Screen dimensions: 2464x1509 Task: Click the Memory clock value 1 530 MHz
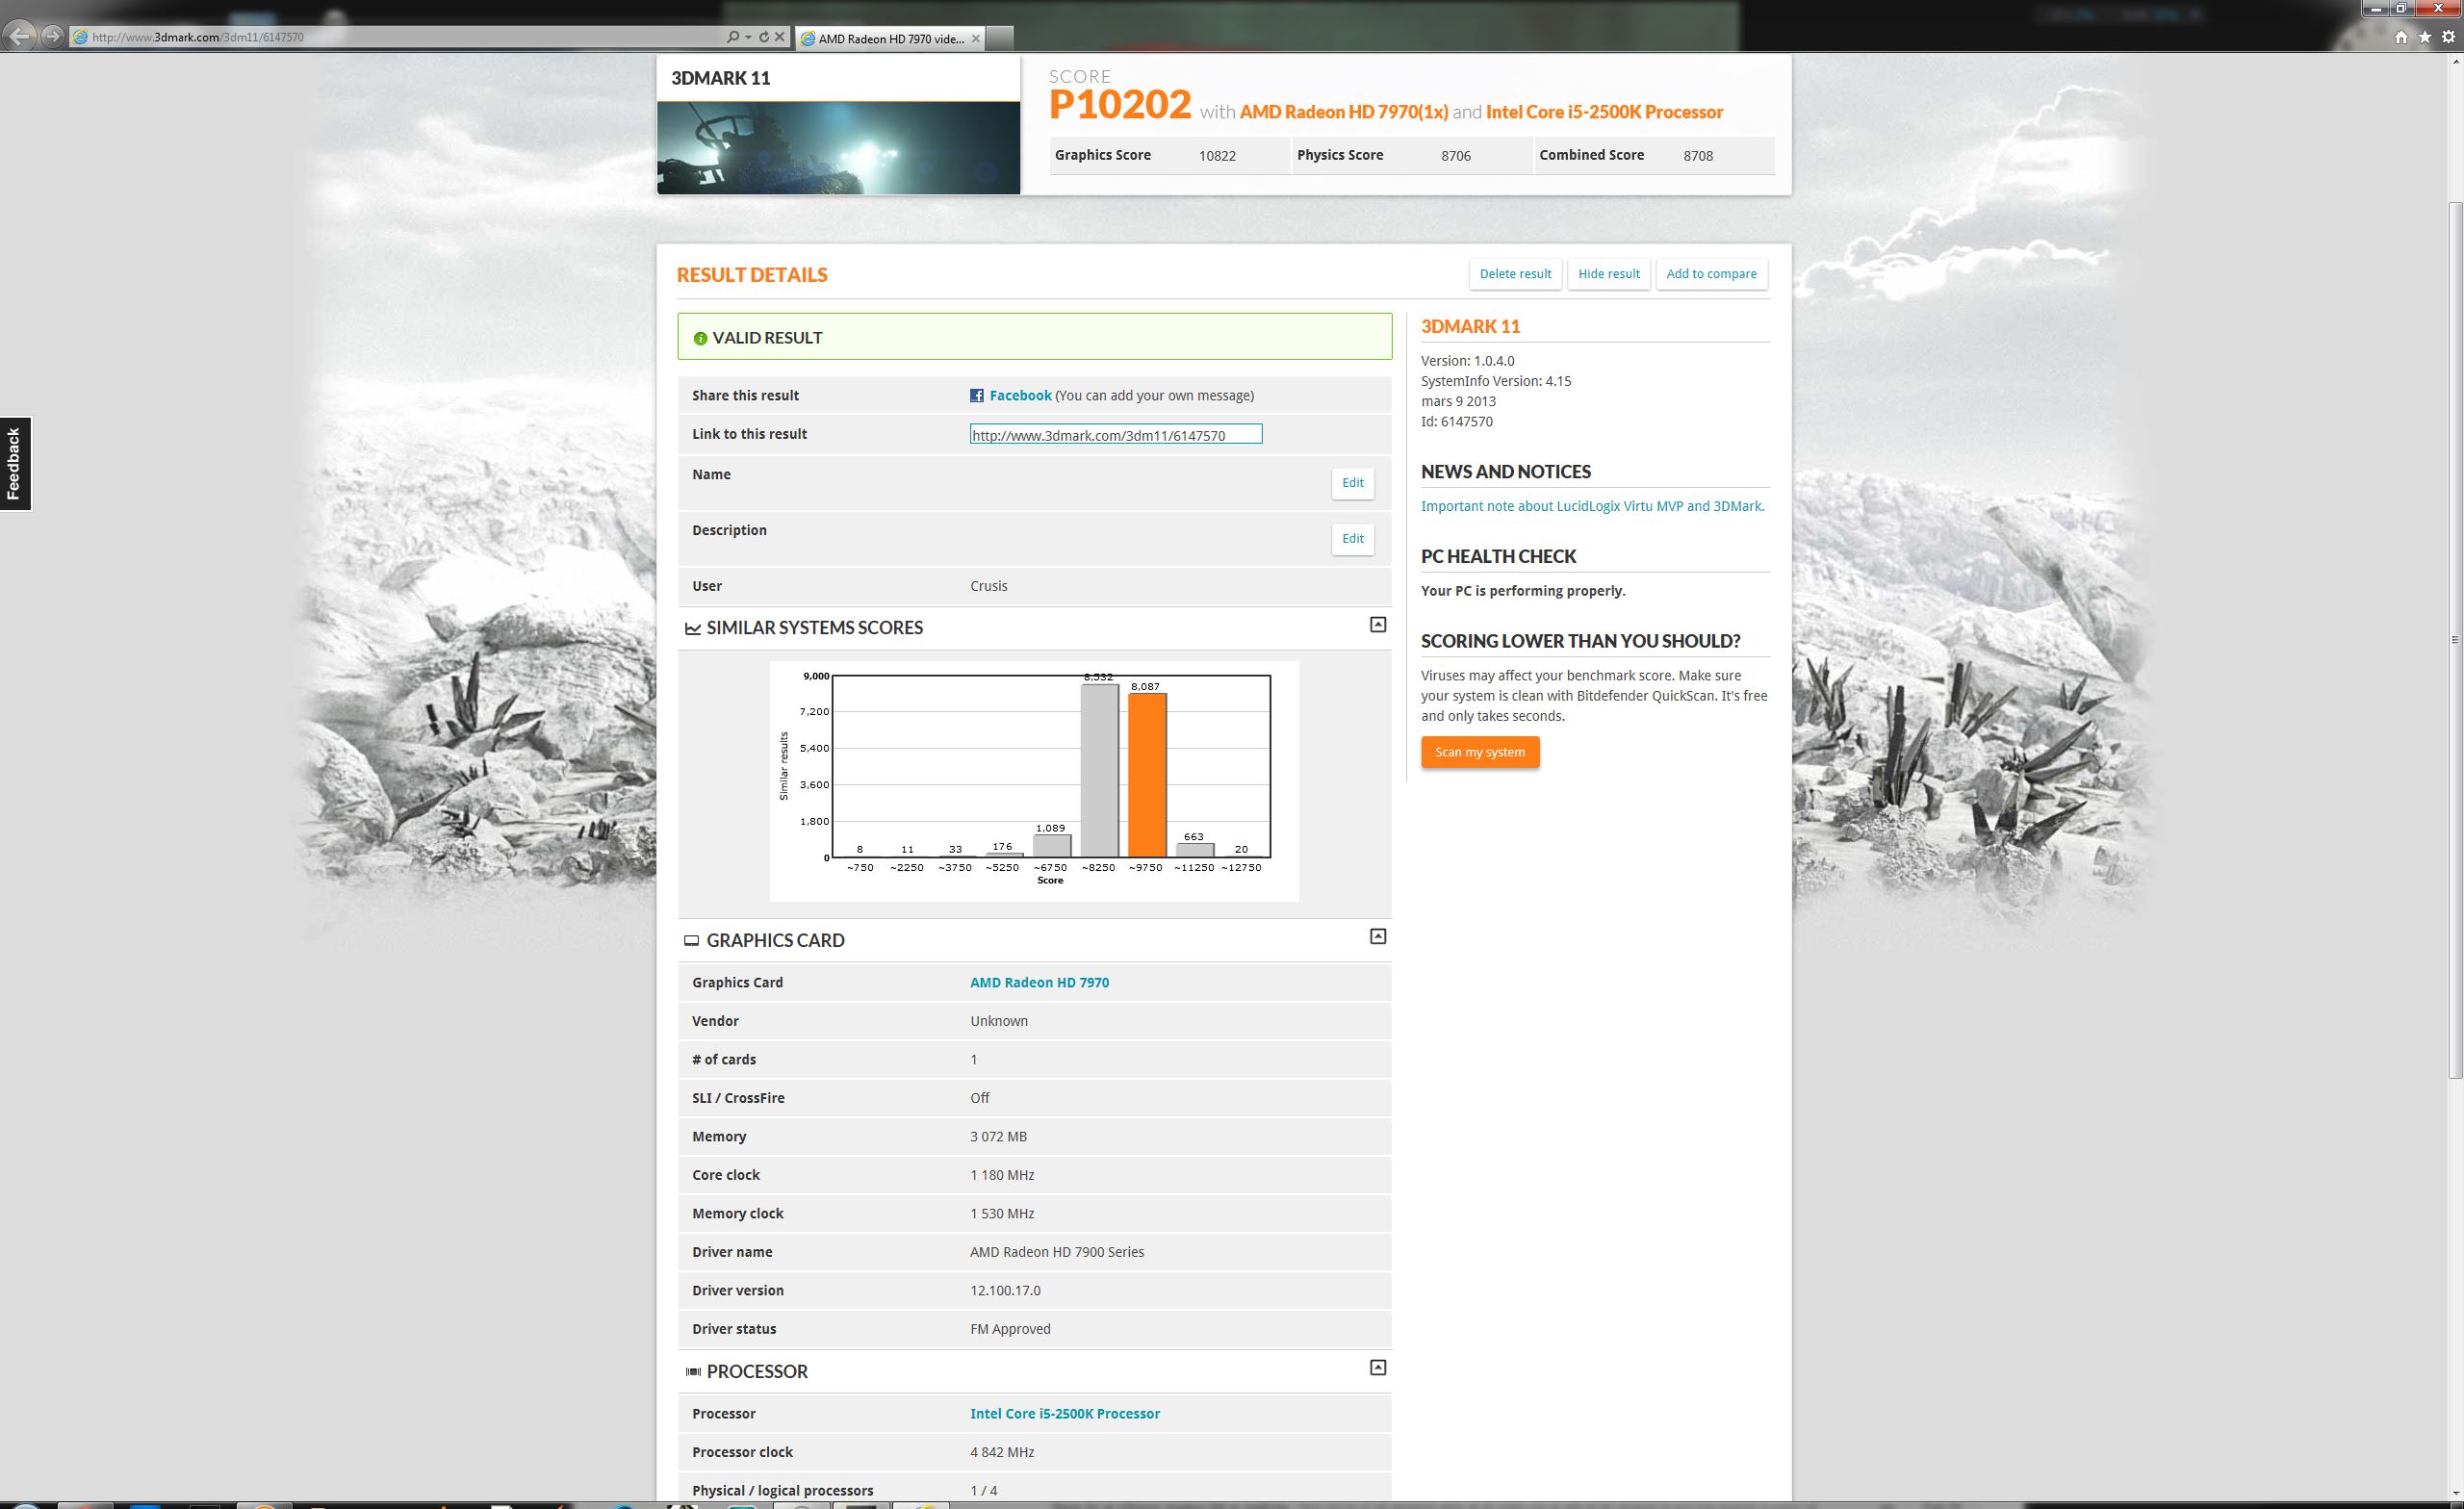coord(1002,1213)
